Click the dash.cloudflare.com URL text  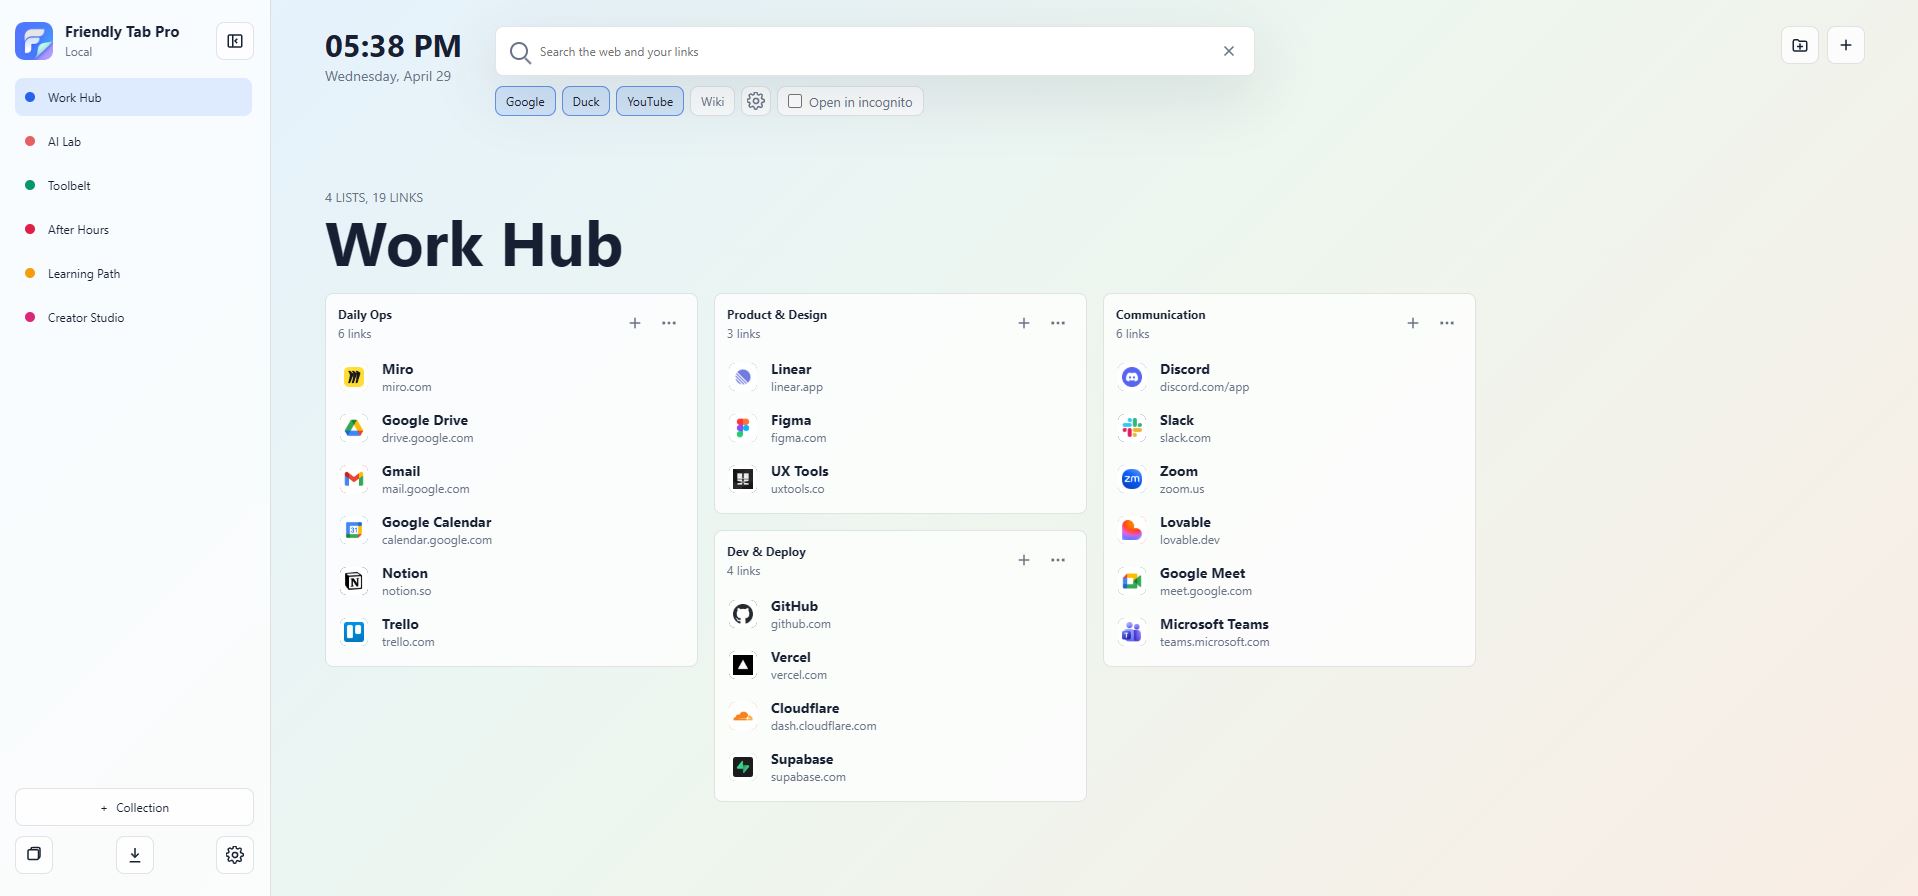point(823,726)
